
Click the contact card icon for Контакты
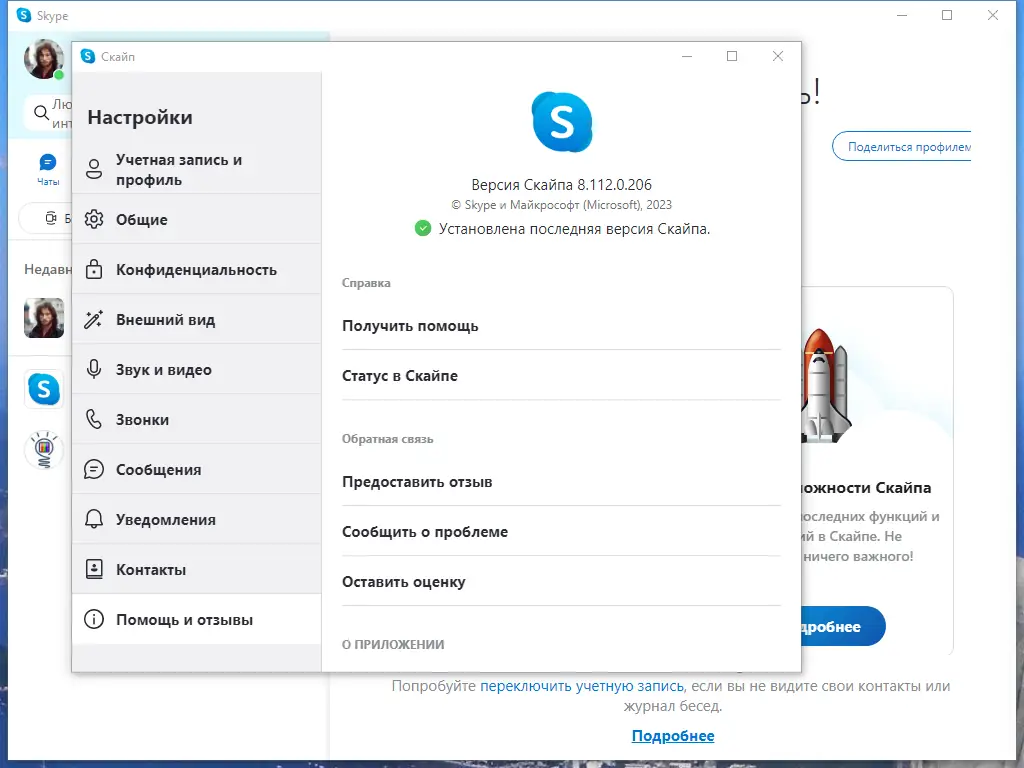pos(94,569)
